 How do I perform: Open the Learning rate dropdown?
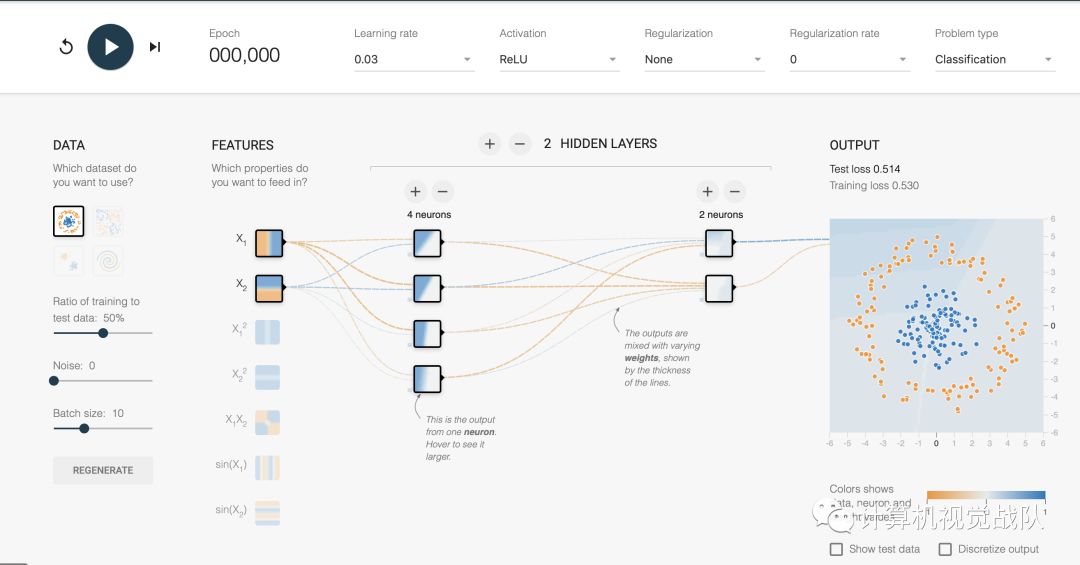[412, 60]
